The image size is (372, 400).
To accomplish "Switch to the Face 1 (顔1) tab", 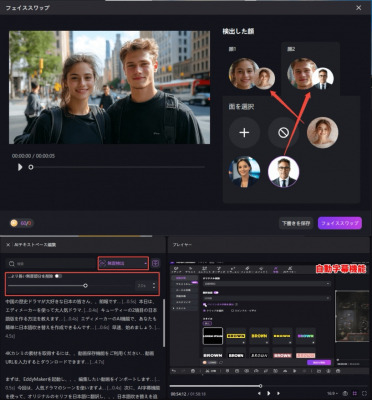I will coord(232,49).
